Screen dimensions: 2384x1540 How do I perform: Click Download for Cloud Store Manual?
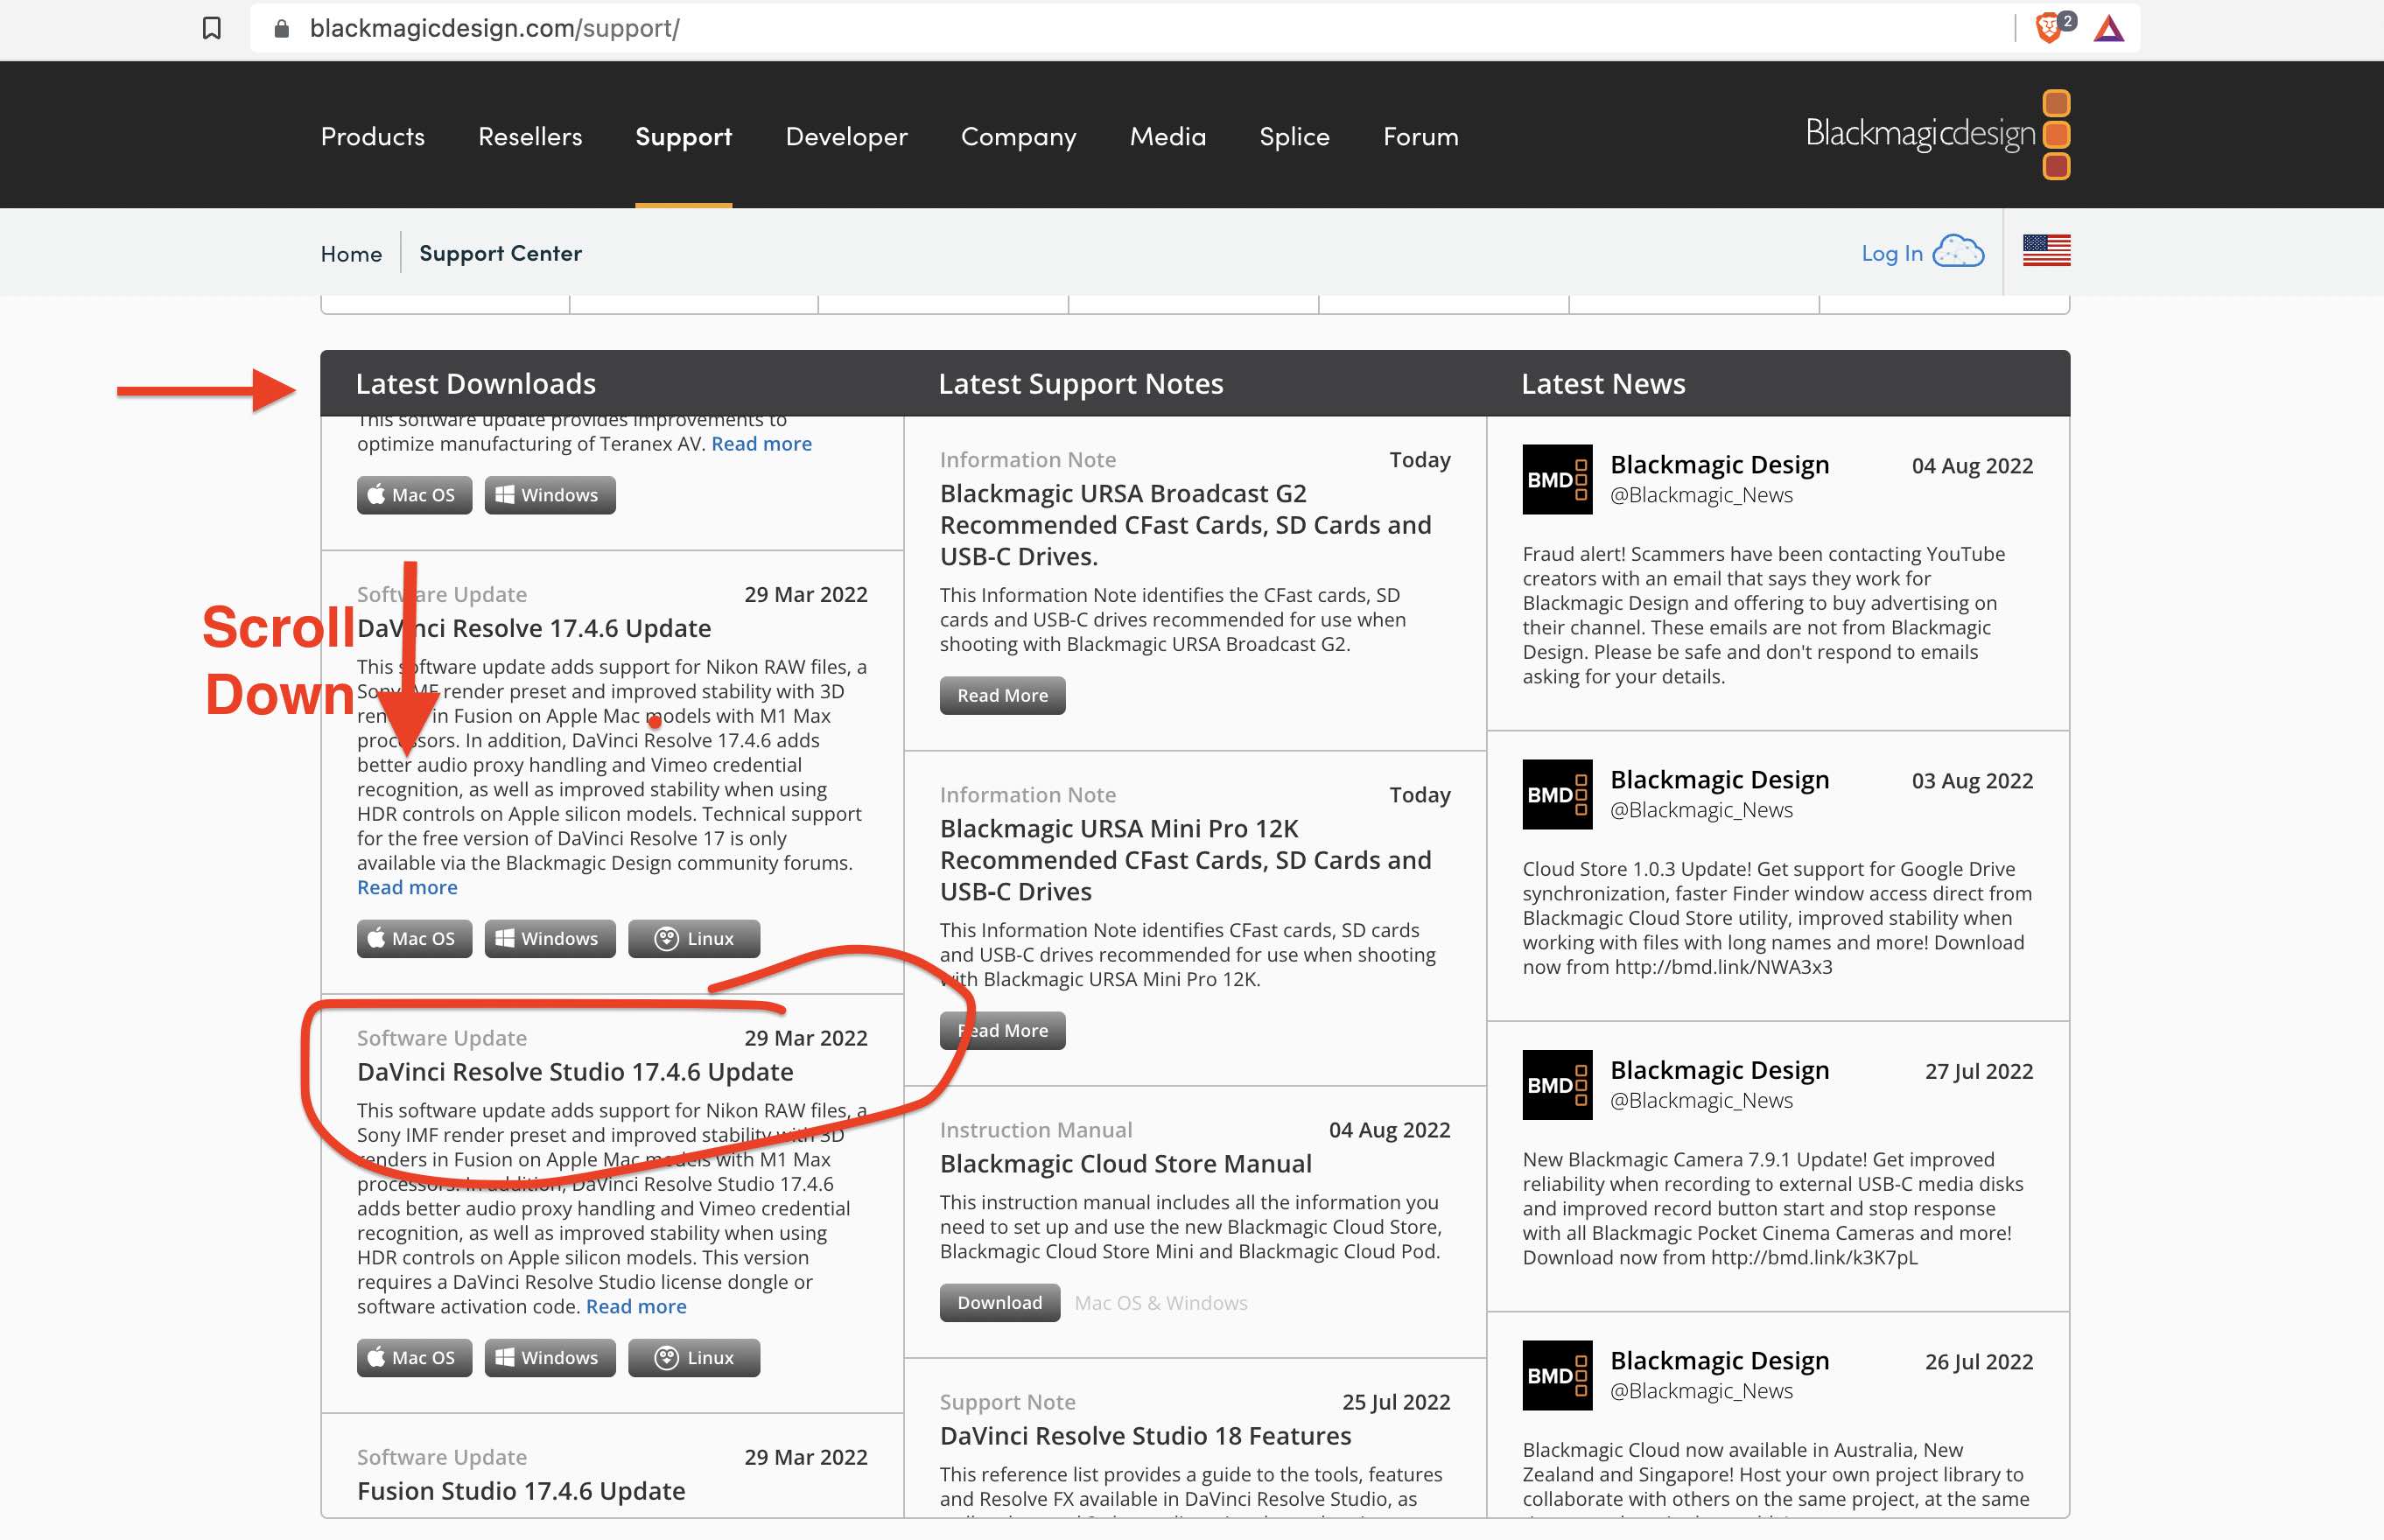tap(999, 1303)
